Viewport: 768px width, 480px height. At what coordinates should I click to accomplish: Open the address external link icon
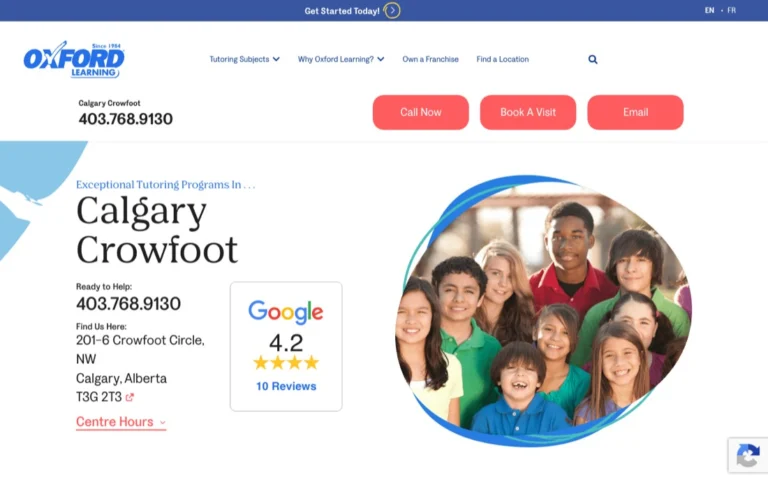129,397
